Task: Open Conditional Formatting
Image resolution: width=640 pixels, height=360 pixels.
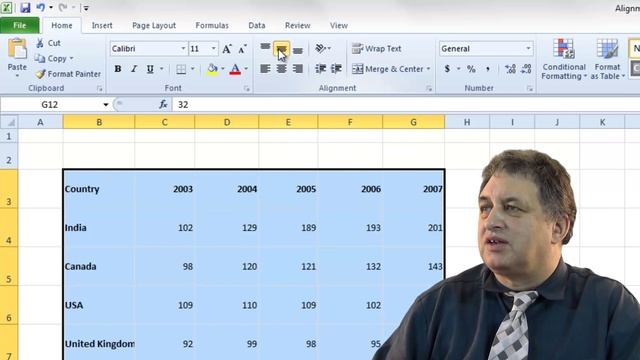Action: click(564, 59)
